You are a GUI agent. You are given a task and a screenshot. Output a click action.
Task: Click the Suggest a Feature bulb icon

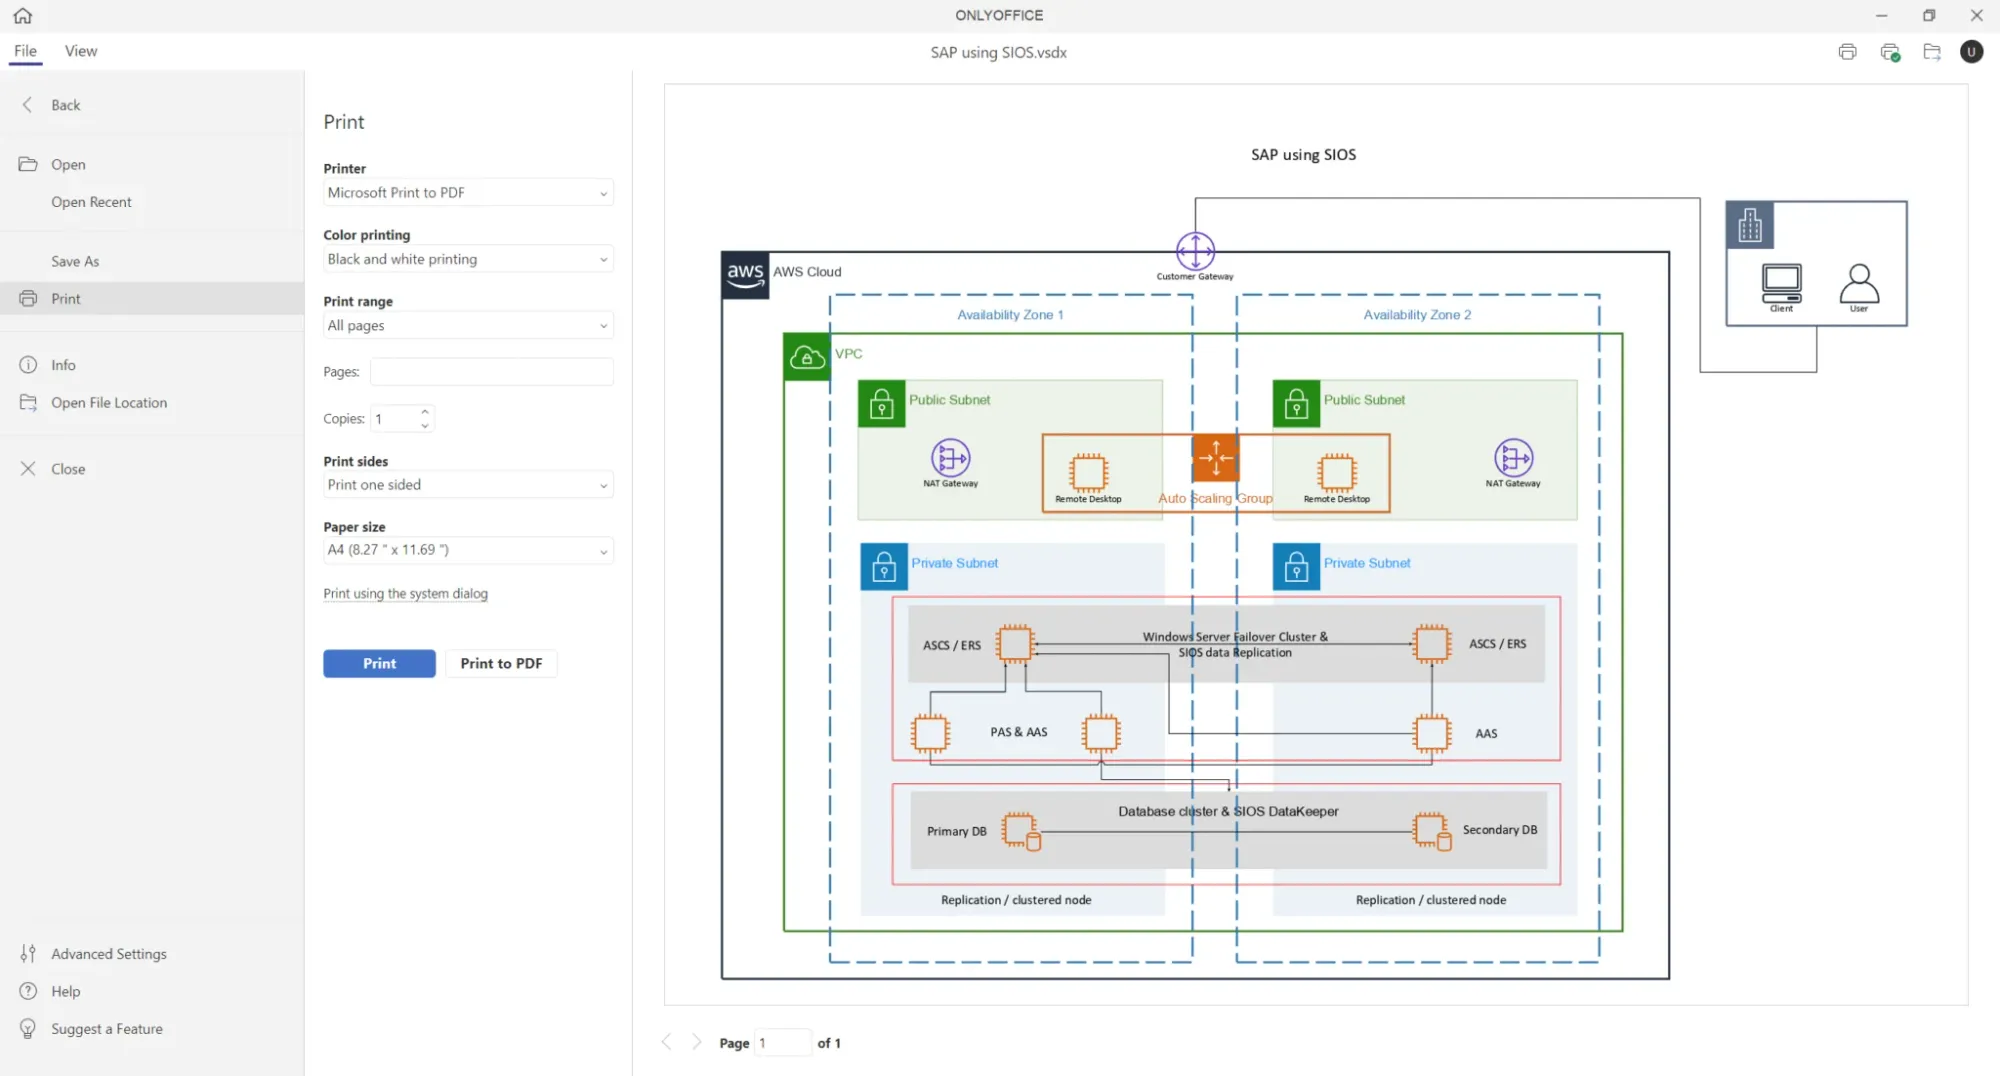coord(28,1028)
